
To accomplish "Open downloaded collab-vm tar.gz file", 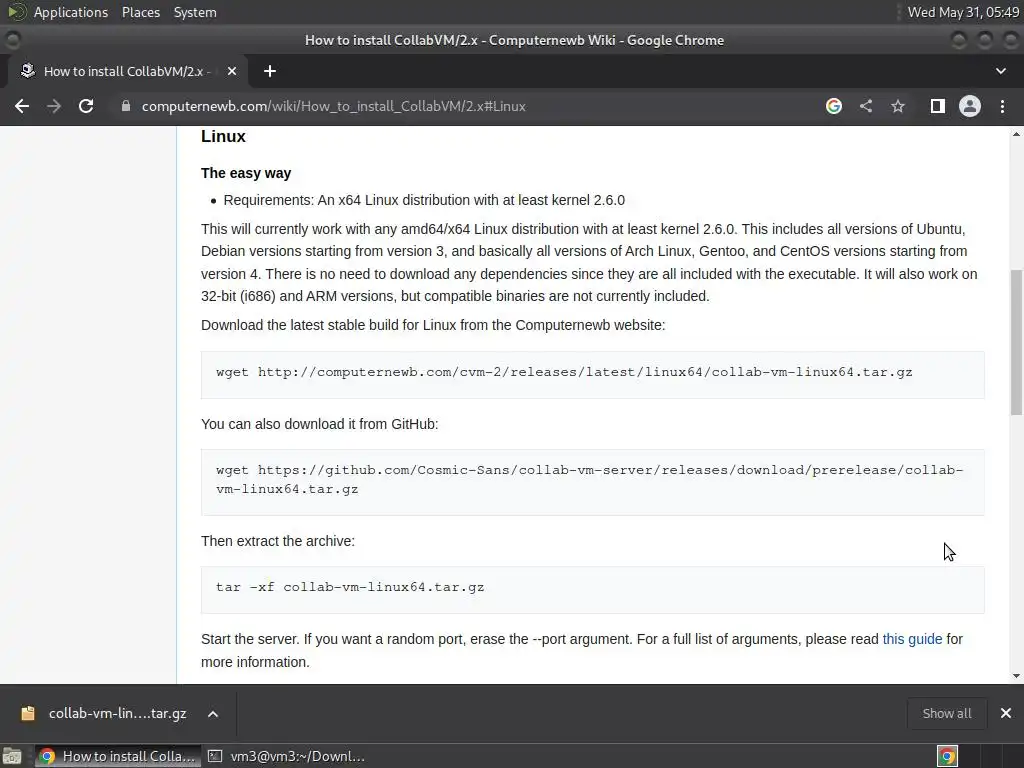I will (104, 714).
